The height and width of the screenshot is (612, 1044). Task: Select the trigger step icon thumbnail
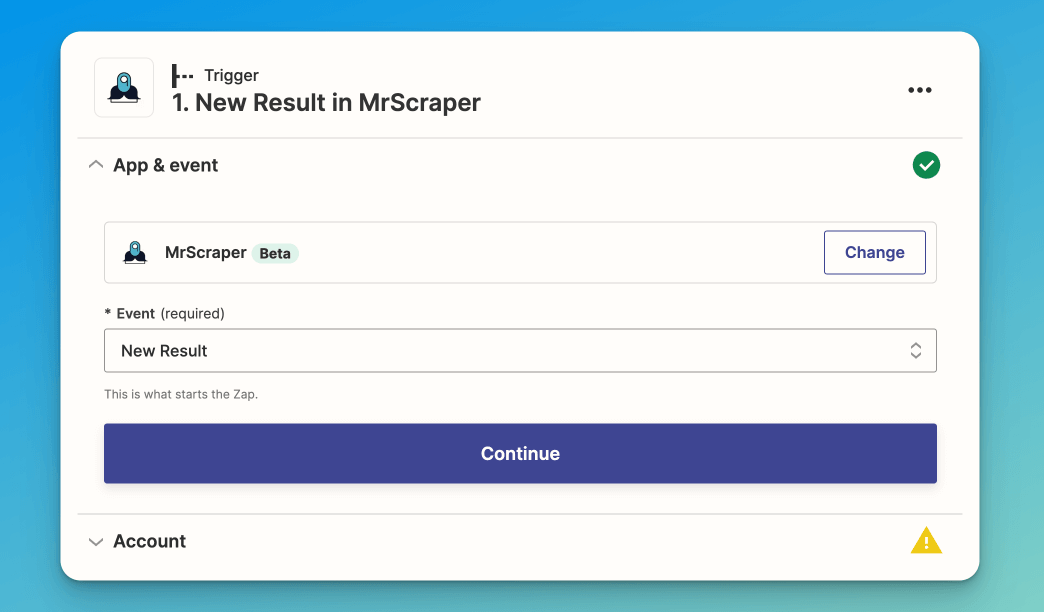coord(123,87)
